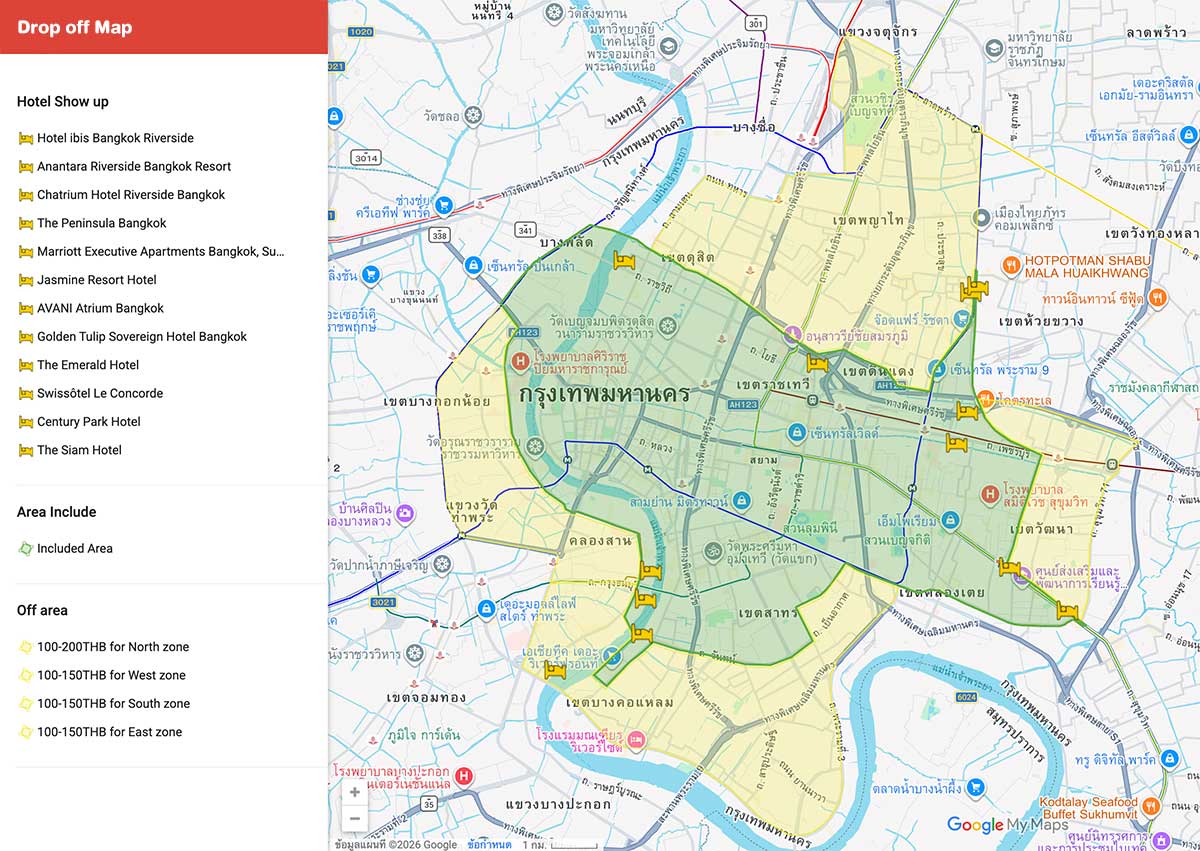
Task: Click the Samitivej Sukhumvit hospital marker
Action: (989, 493)
